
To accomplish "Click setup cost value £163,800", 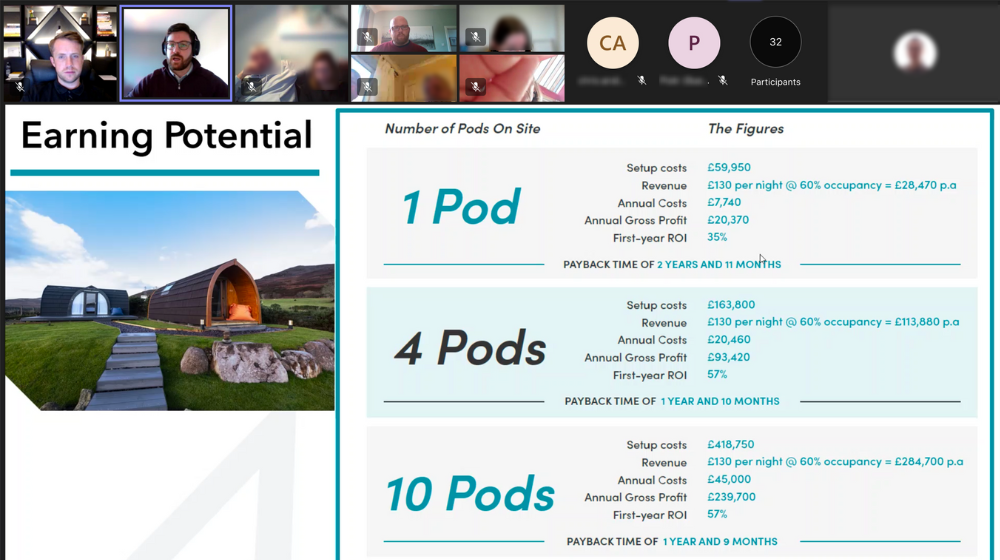I will tap(731, 305).
